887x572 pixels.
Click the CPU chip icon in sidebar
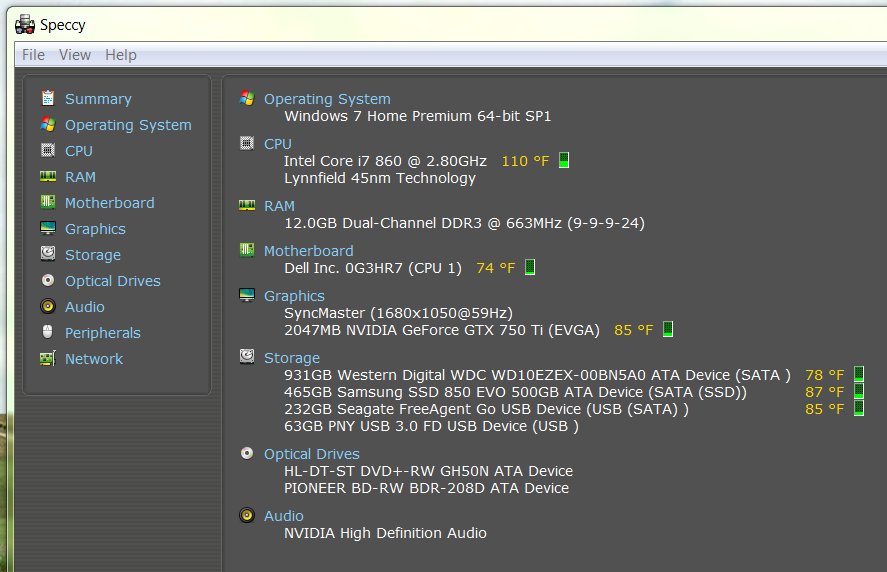point(47,150)
